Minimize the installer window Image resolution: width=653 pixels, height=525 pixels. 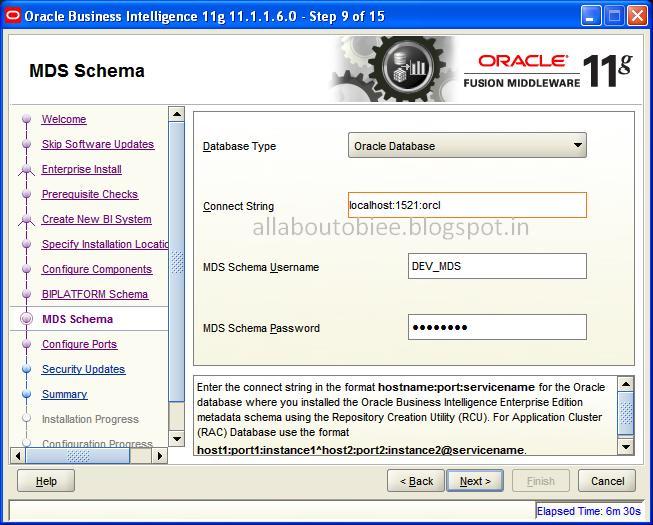tap(590, 16)
